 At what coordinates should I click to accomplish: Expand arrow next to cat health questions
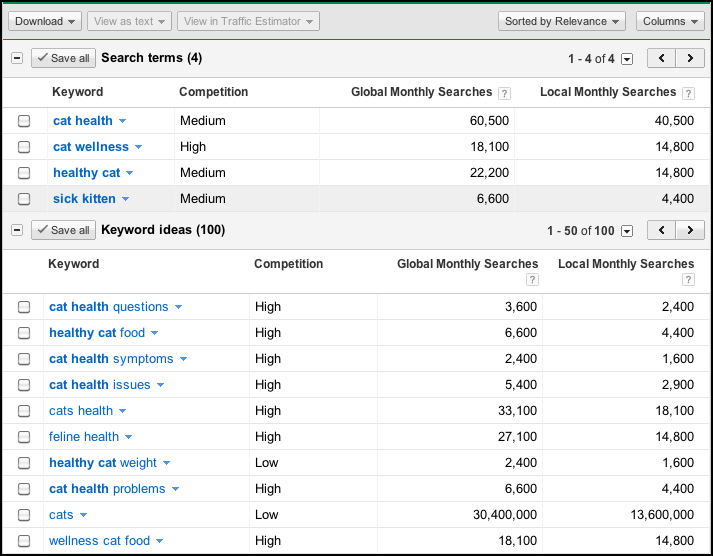178,307
